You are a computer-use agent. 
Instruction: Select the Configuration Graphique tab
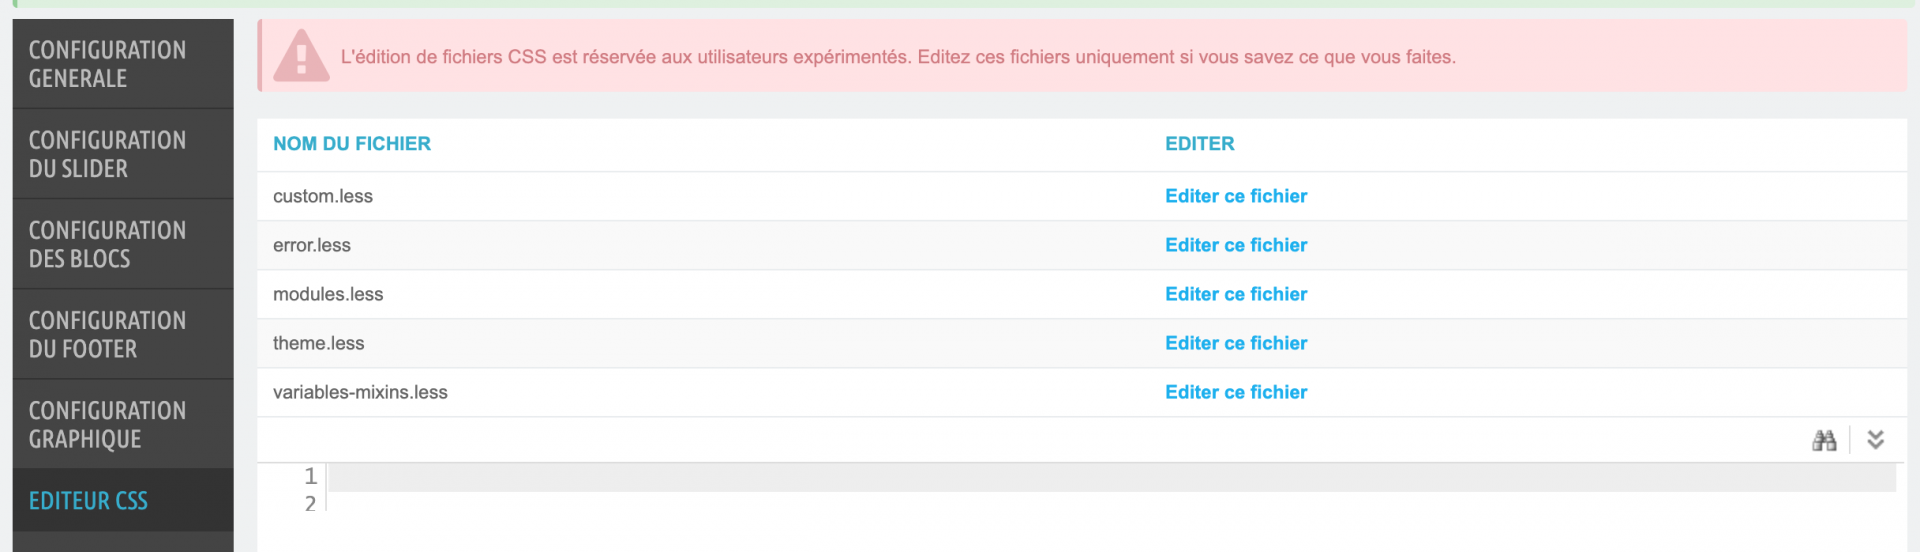coord(123,424)
